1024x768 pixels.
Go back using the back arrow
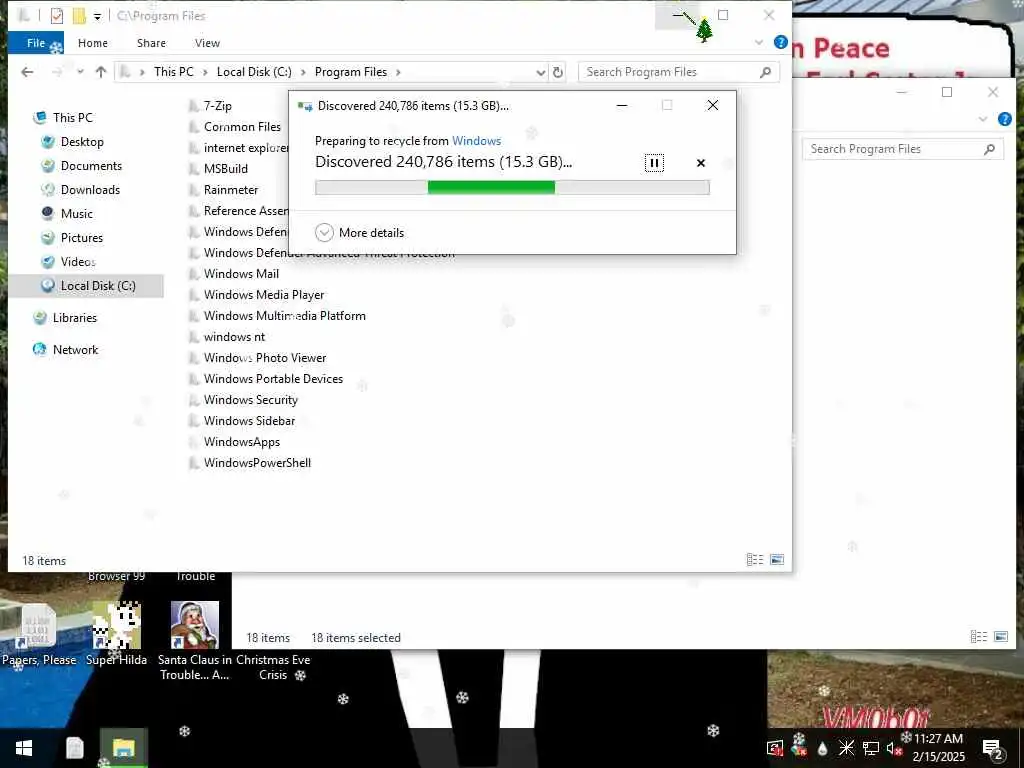coord(27,72)
